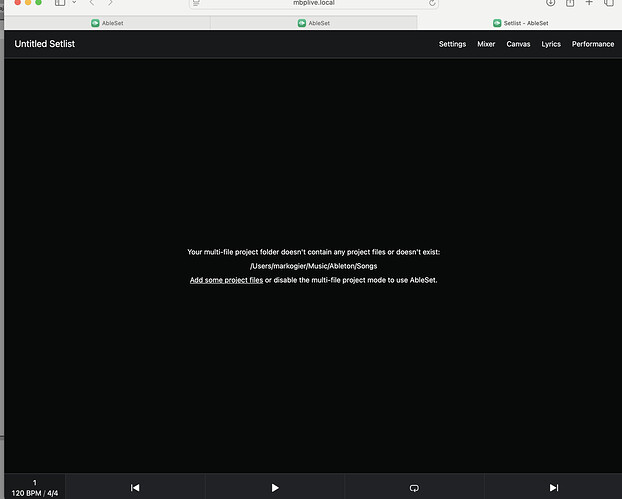The height and width of the screenshot is (499, 622).
Task: Open a new tab with plus icon
Action: [x=589, y=3]
